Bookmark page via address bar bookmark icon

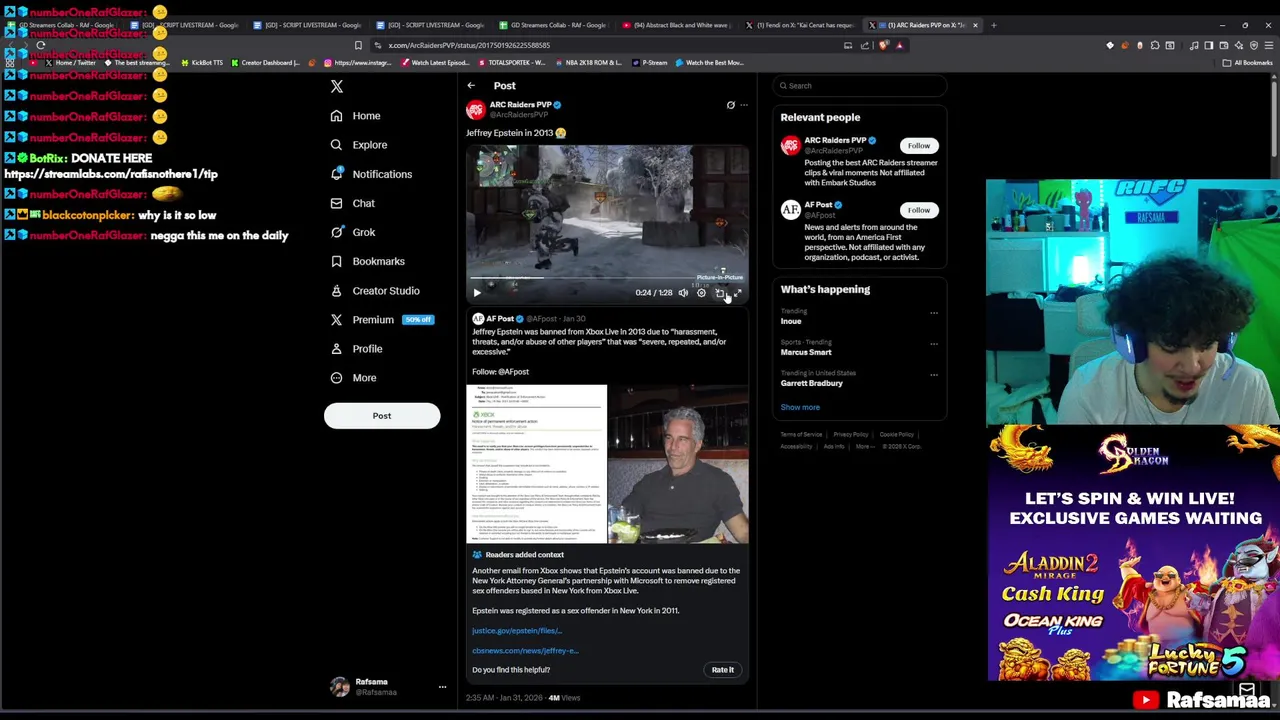click(358, 46)
